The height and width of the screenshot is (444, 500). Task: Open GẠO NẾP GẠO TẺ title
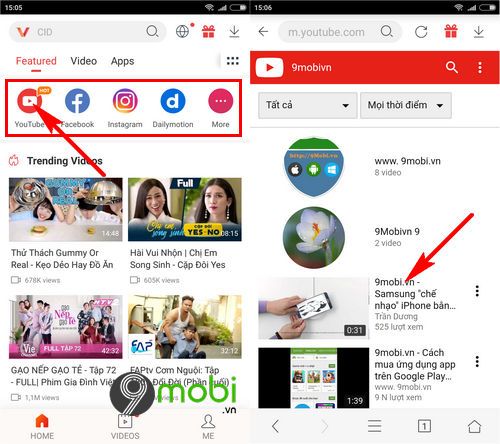63,376
